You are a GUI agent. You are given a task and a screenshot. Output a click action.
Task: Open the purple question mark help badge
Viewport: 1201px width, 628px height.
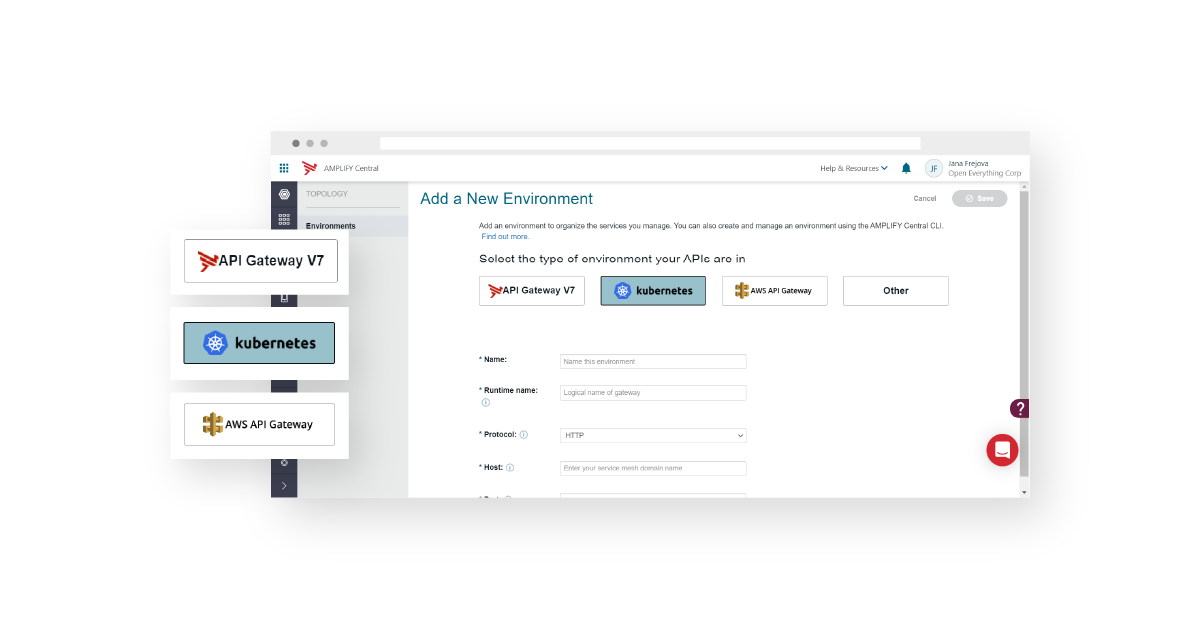click(1020, 408)
